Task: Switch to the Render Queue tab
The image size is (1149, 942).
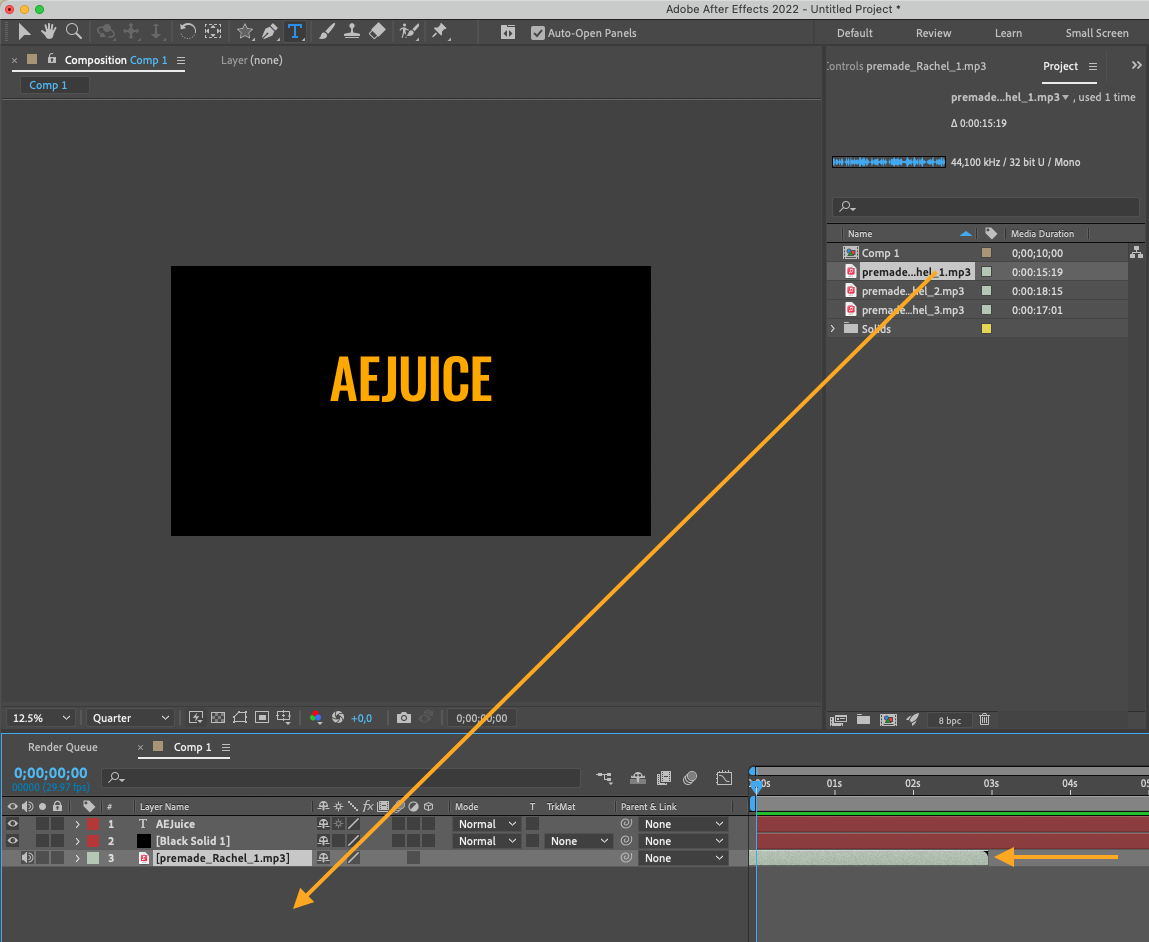Action: (x=63, y=747)
